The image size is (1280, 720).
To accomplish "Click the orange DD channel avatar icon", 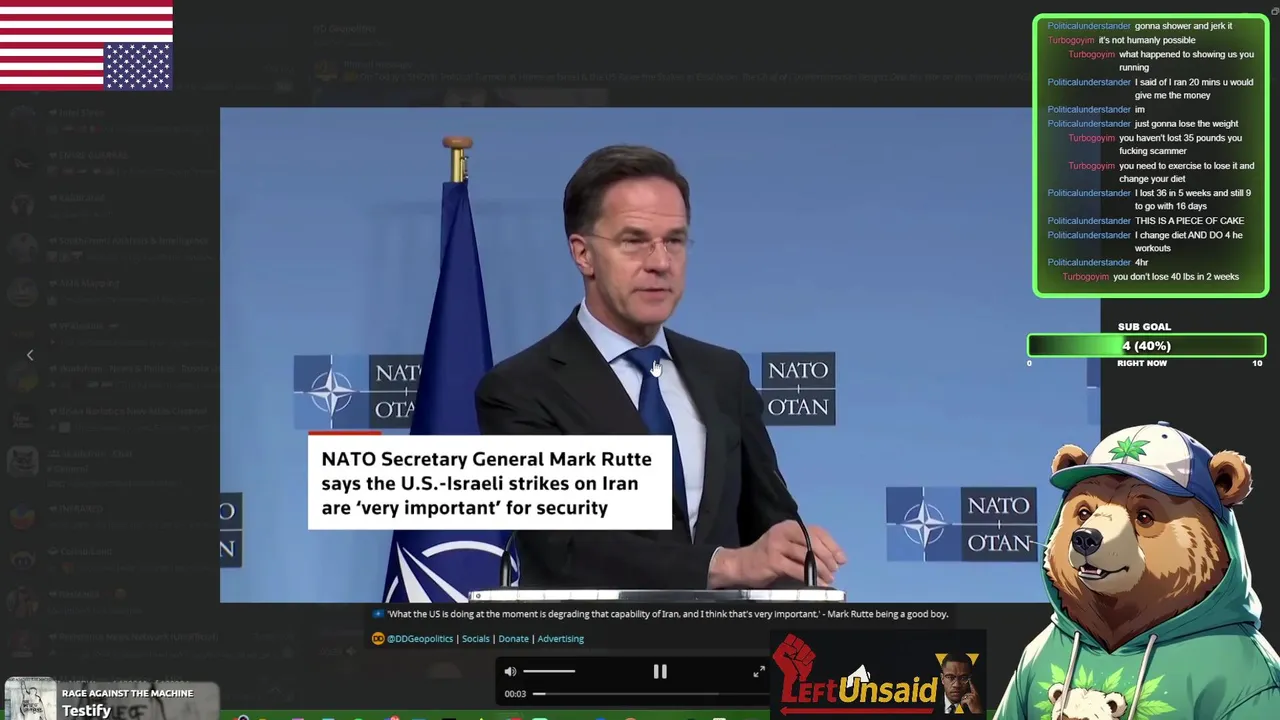I will [x=378, y=639].
